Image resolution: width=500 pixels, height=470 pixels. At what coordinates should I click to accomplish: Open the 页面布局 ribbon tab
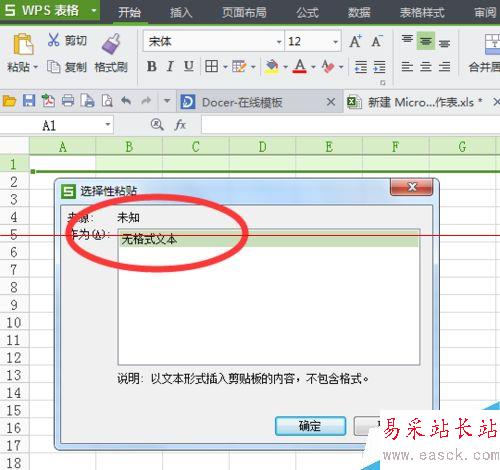coord(244,12)
